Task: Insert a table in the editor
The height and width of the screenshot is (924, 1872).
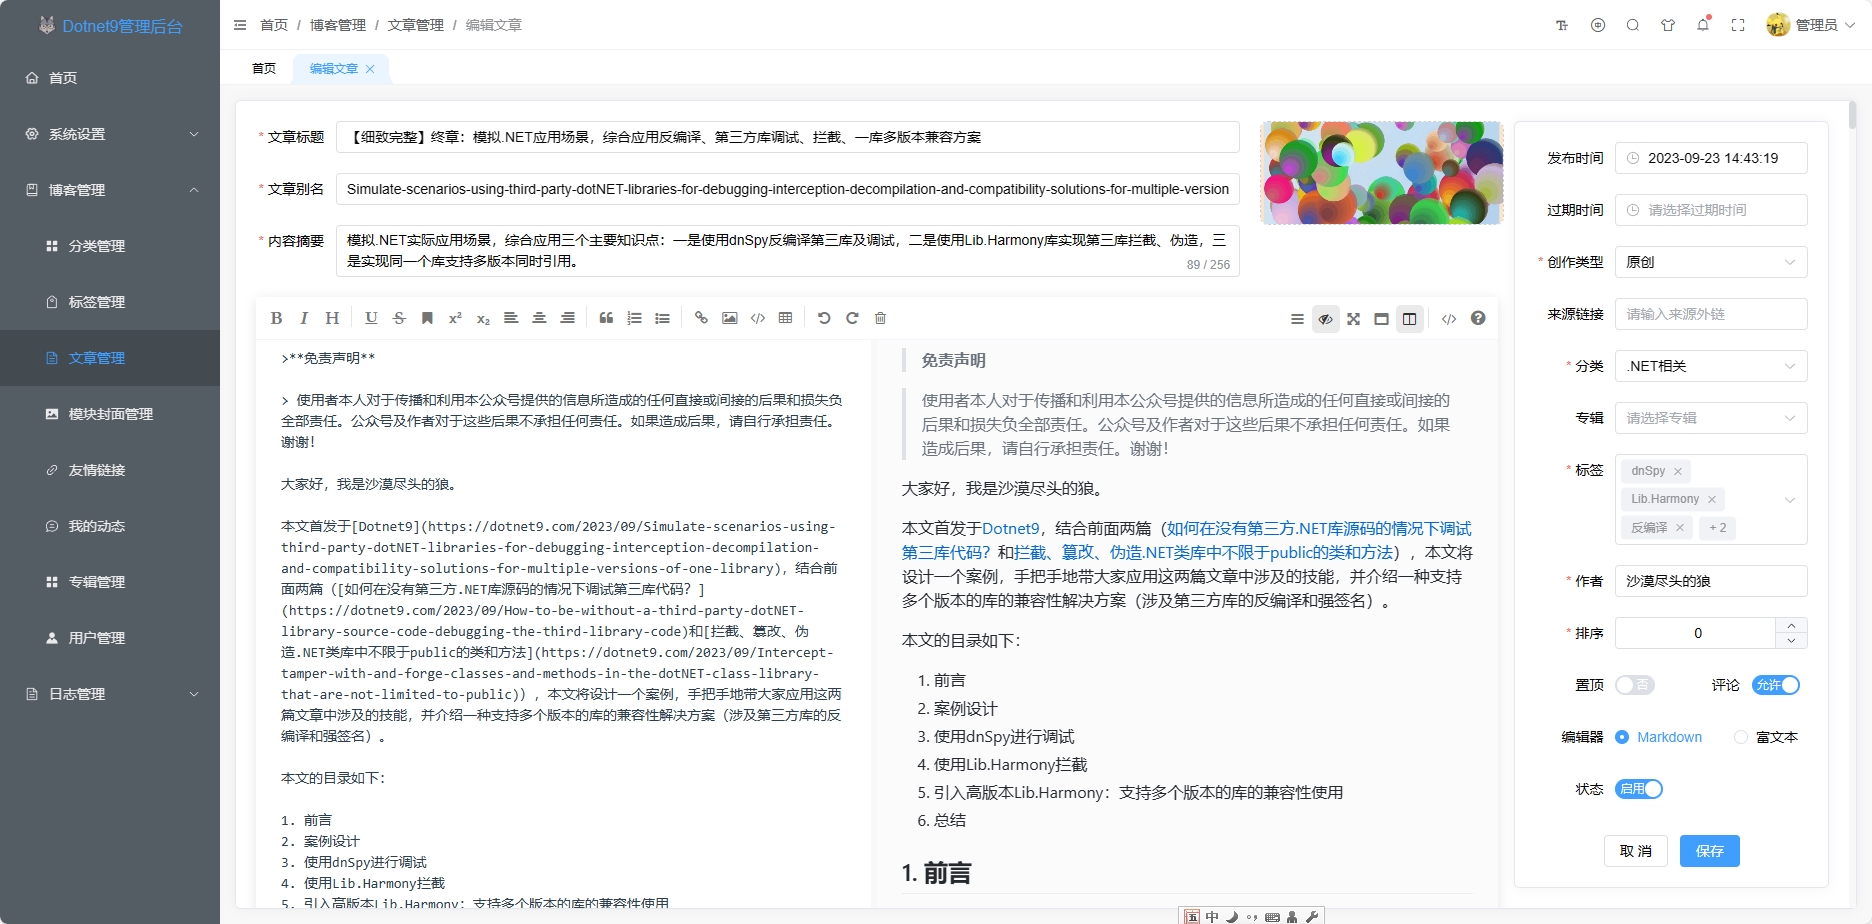Action: click(x=786, y=318)
